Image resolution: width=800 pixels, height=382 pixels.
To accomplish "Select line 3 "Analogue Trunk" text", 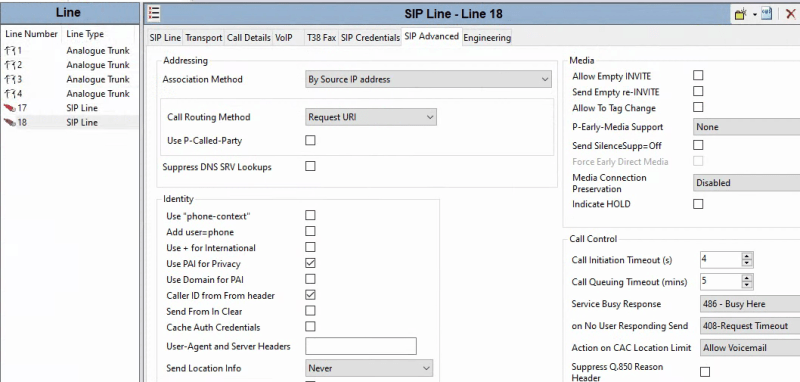I will pyautogui.click(x=98, y=80).
